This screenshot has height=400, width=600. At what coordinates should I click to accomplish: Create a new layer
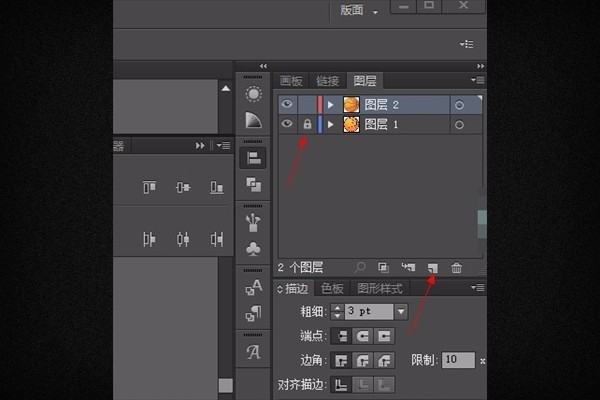click(x=432, y=268)
